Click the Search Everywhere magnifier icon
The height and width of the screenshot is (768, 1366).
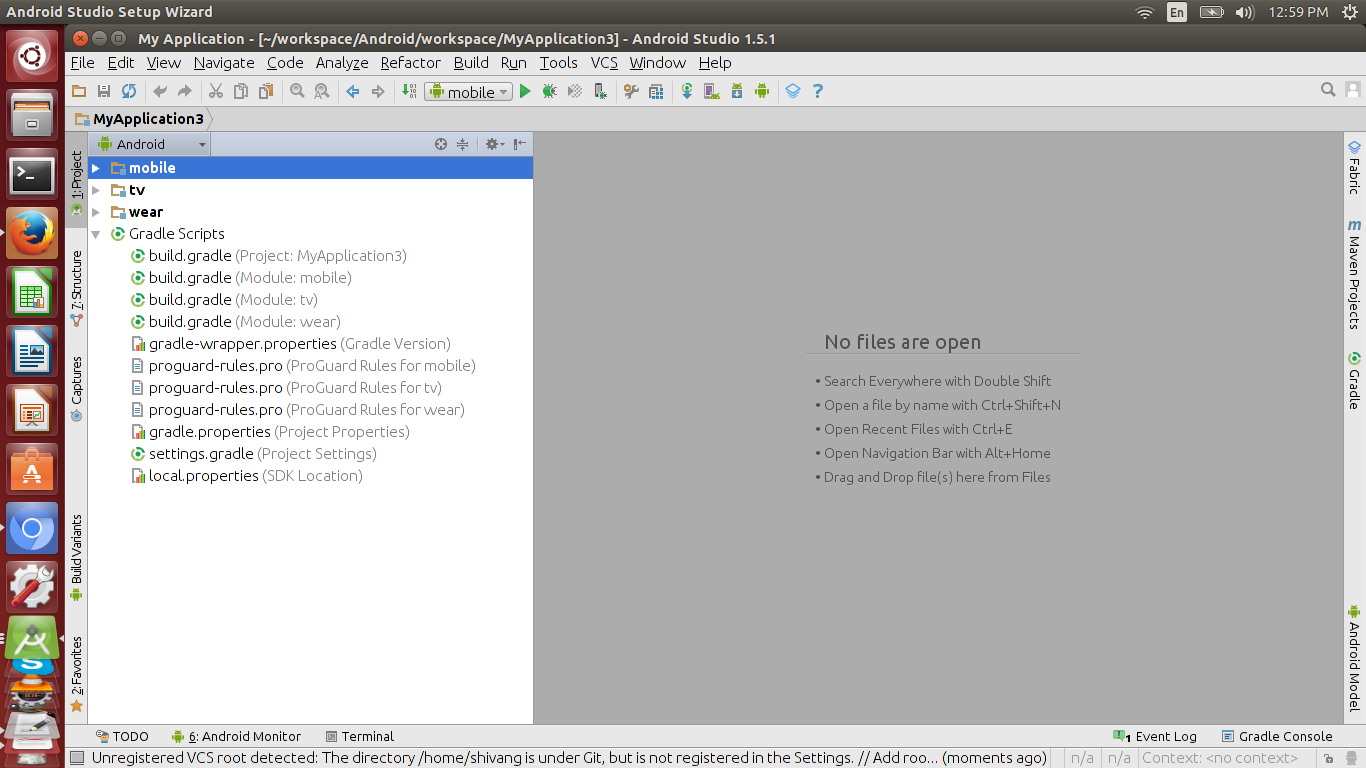pos(1328,90)
